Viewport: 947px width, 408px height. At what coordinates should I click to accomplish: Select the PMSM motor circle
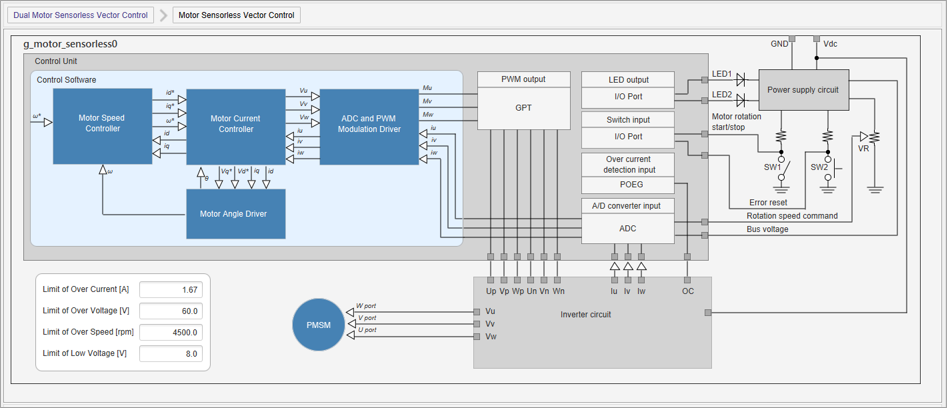pyautogui.click(x=318, y=324)
